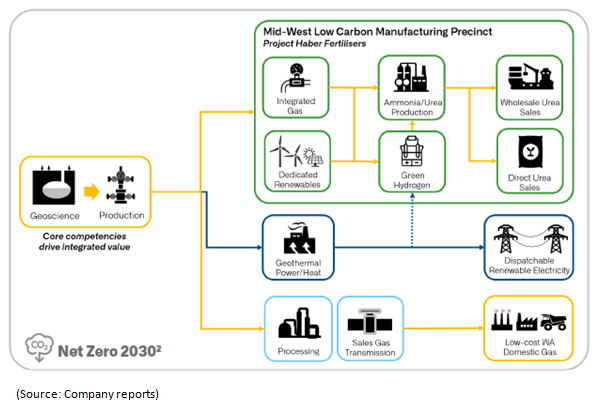The image size is (600, 406).
Task: Select the Processing plant icon
Action: [x=298, y=322]
